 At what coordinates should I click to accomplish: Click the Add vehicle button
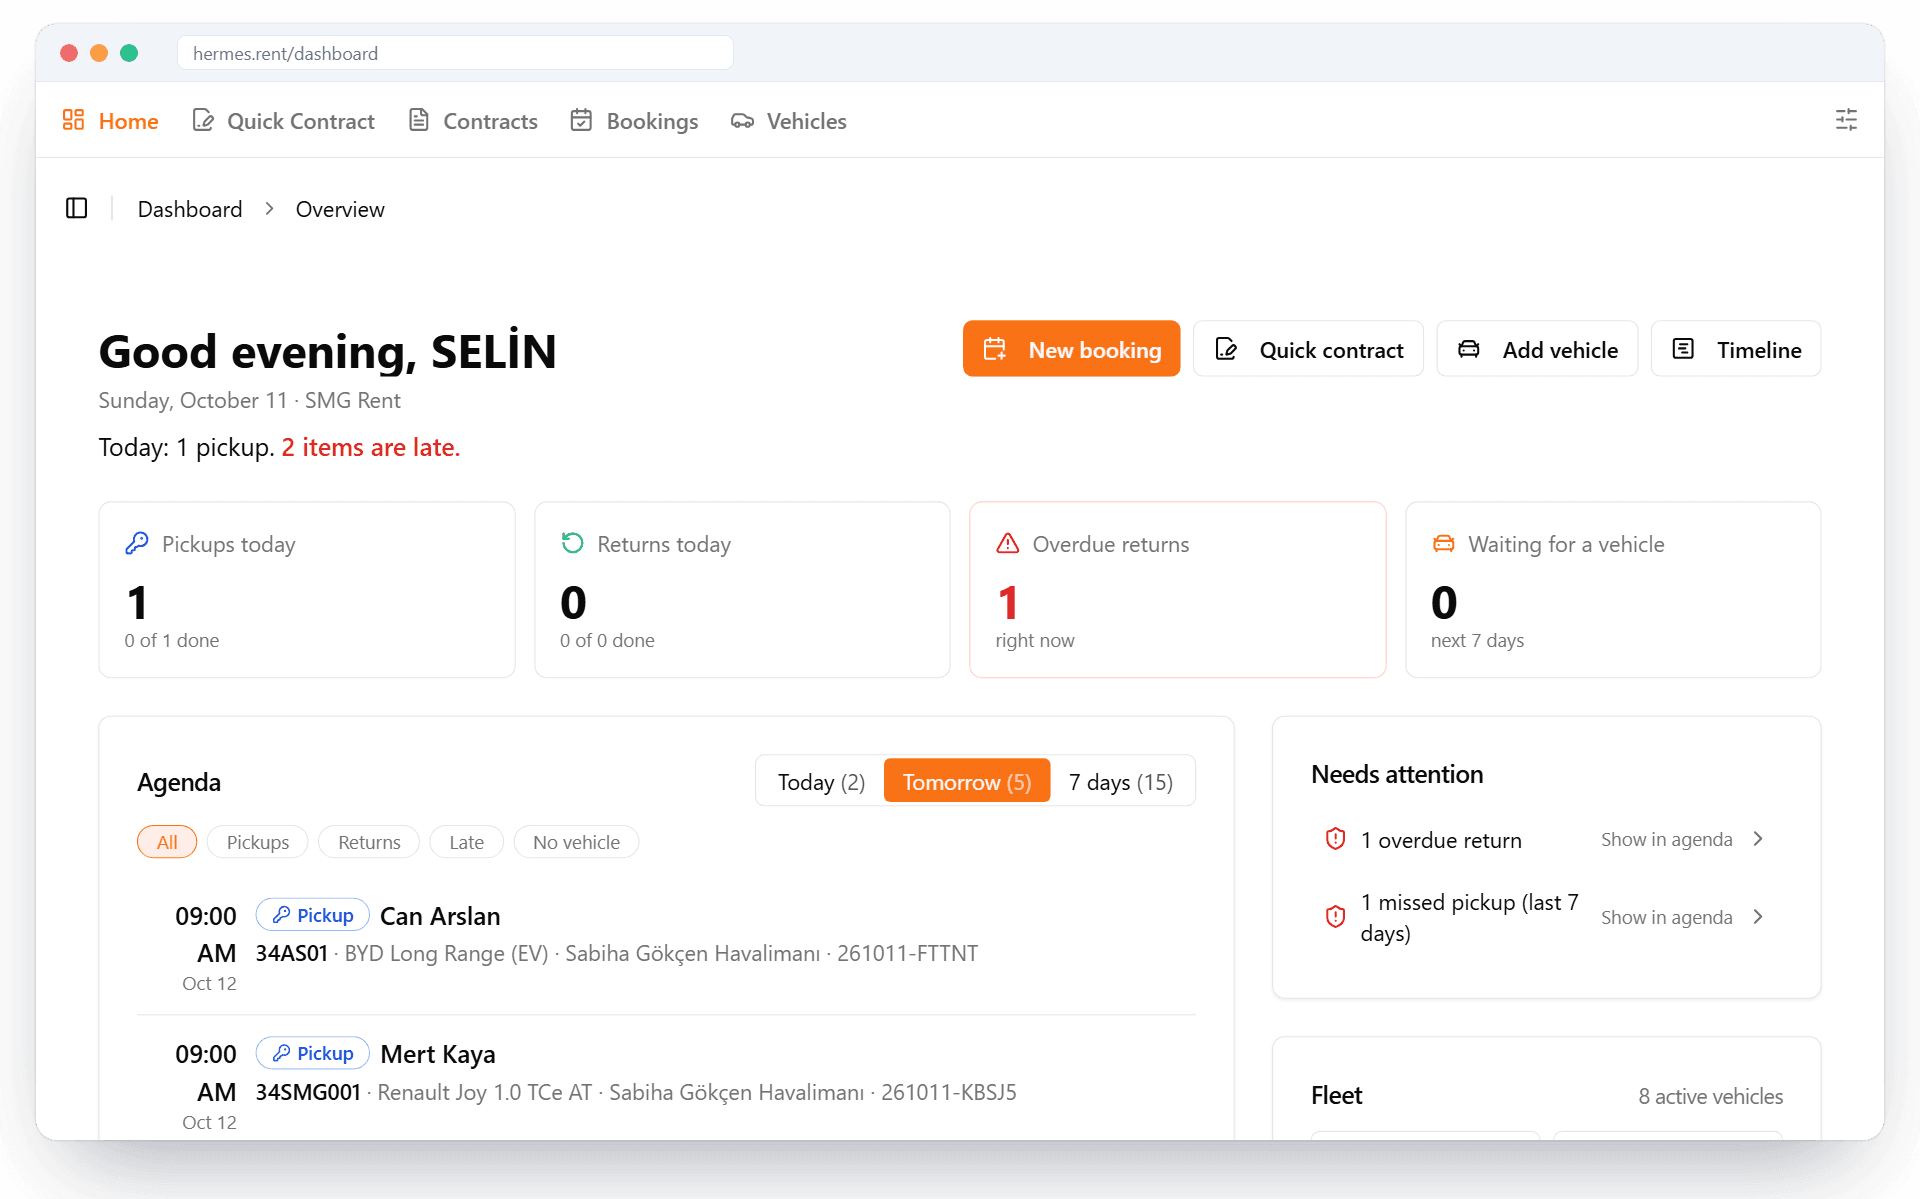tap(1537, 349)
